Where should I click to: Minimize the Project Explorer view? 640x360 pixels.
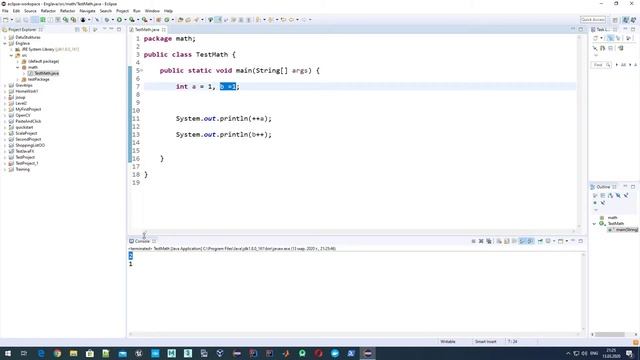pyautogui.click(x=111, y=29)
